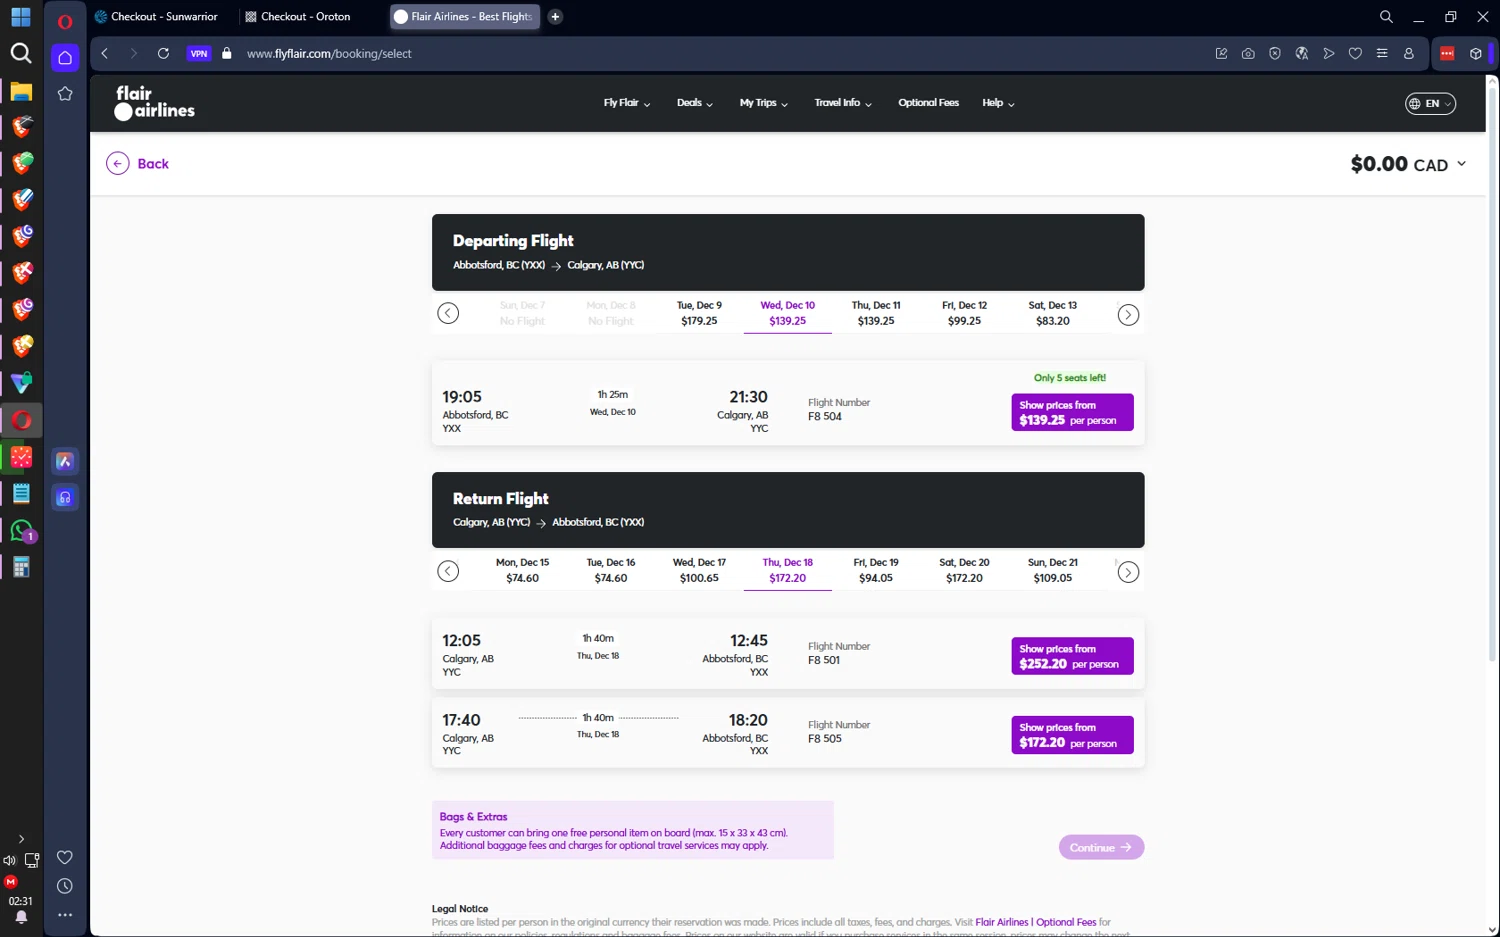This screenshot has width=1500, height=937.
Task: Click the send paper-plane icon in toolbar
Action: pos(1329,53)
